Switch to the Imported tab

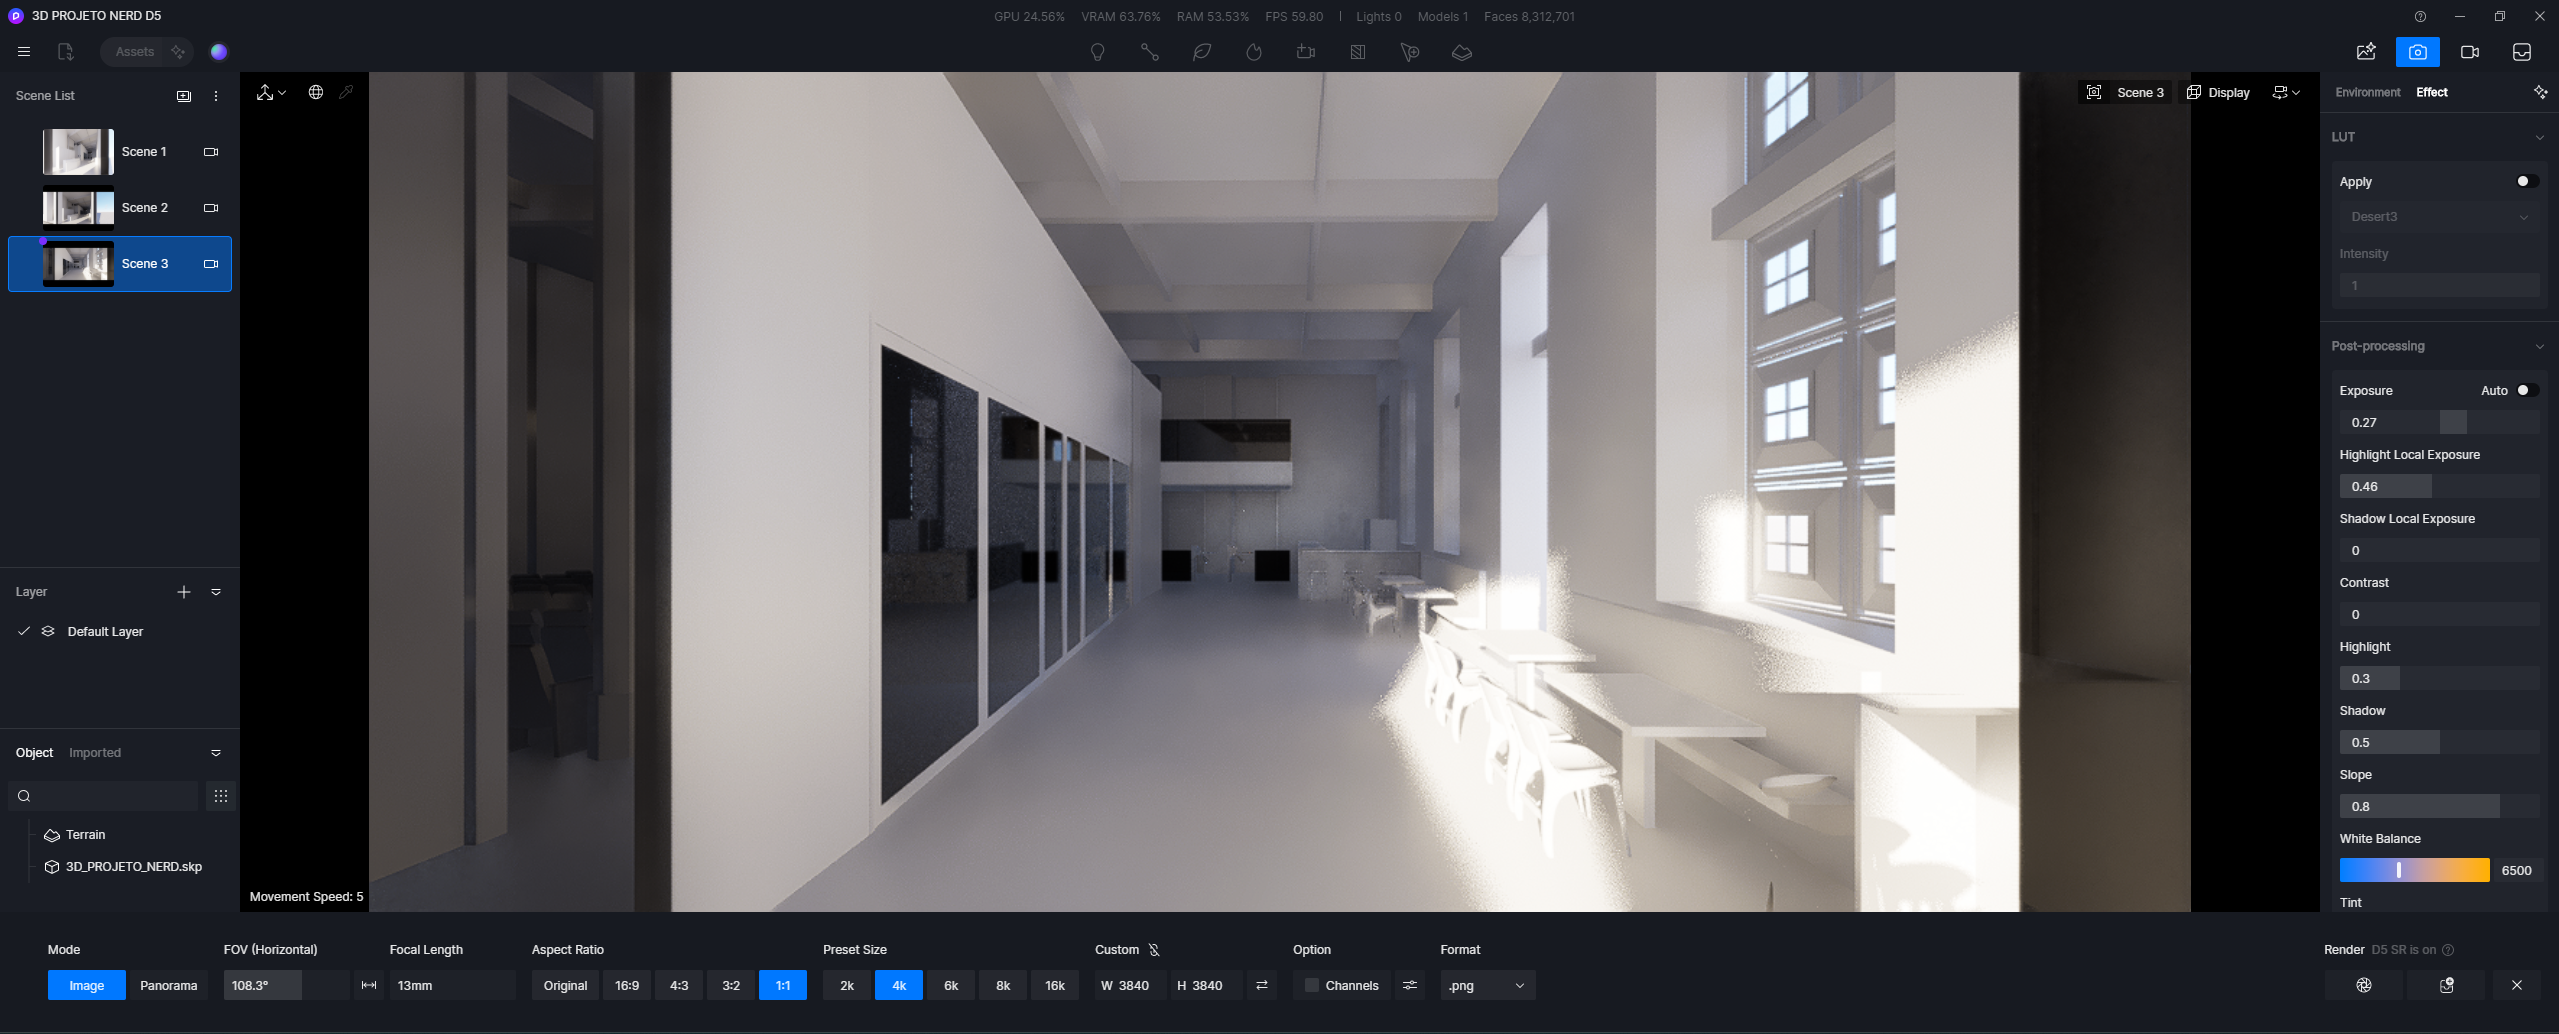coord(95,753)
